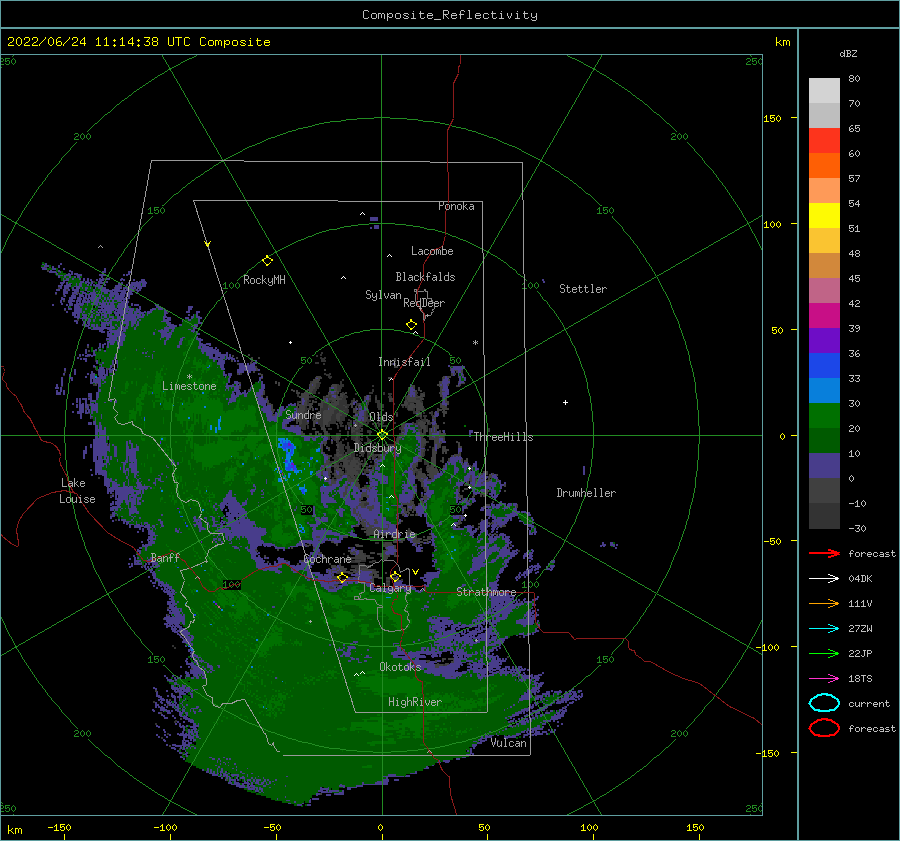This screenshot has width=900, height=841.
Task: Click the -150 bottom axis tick label
Action: (x=59, y=827)
